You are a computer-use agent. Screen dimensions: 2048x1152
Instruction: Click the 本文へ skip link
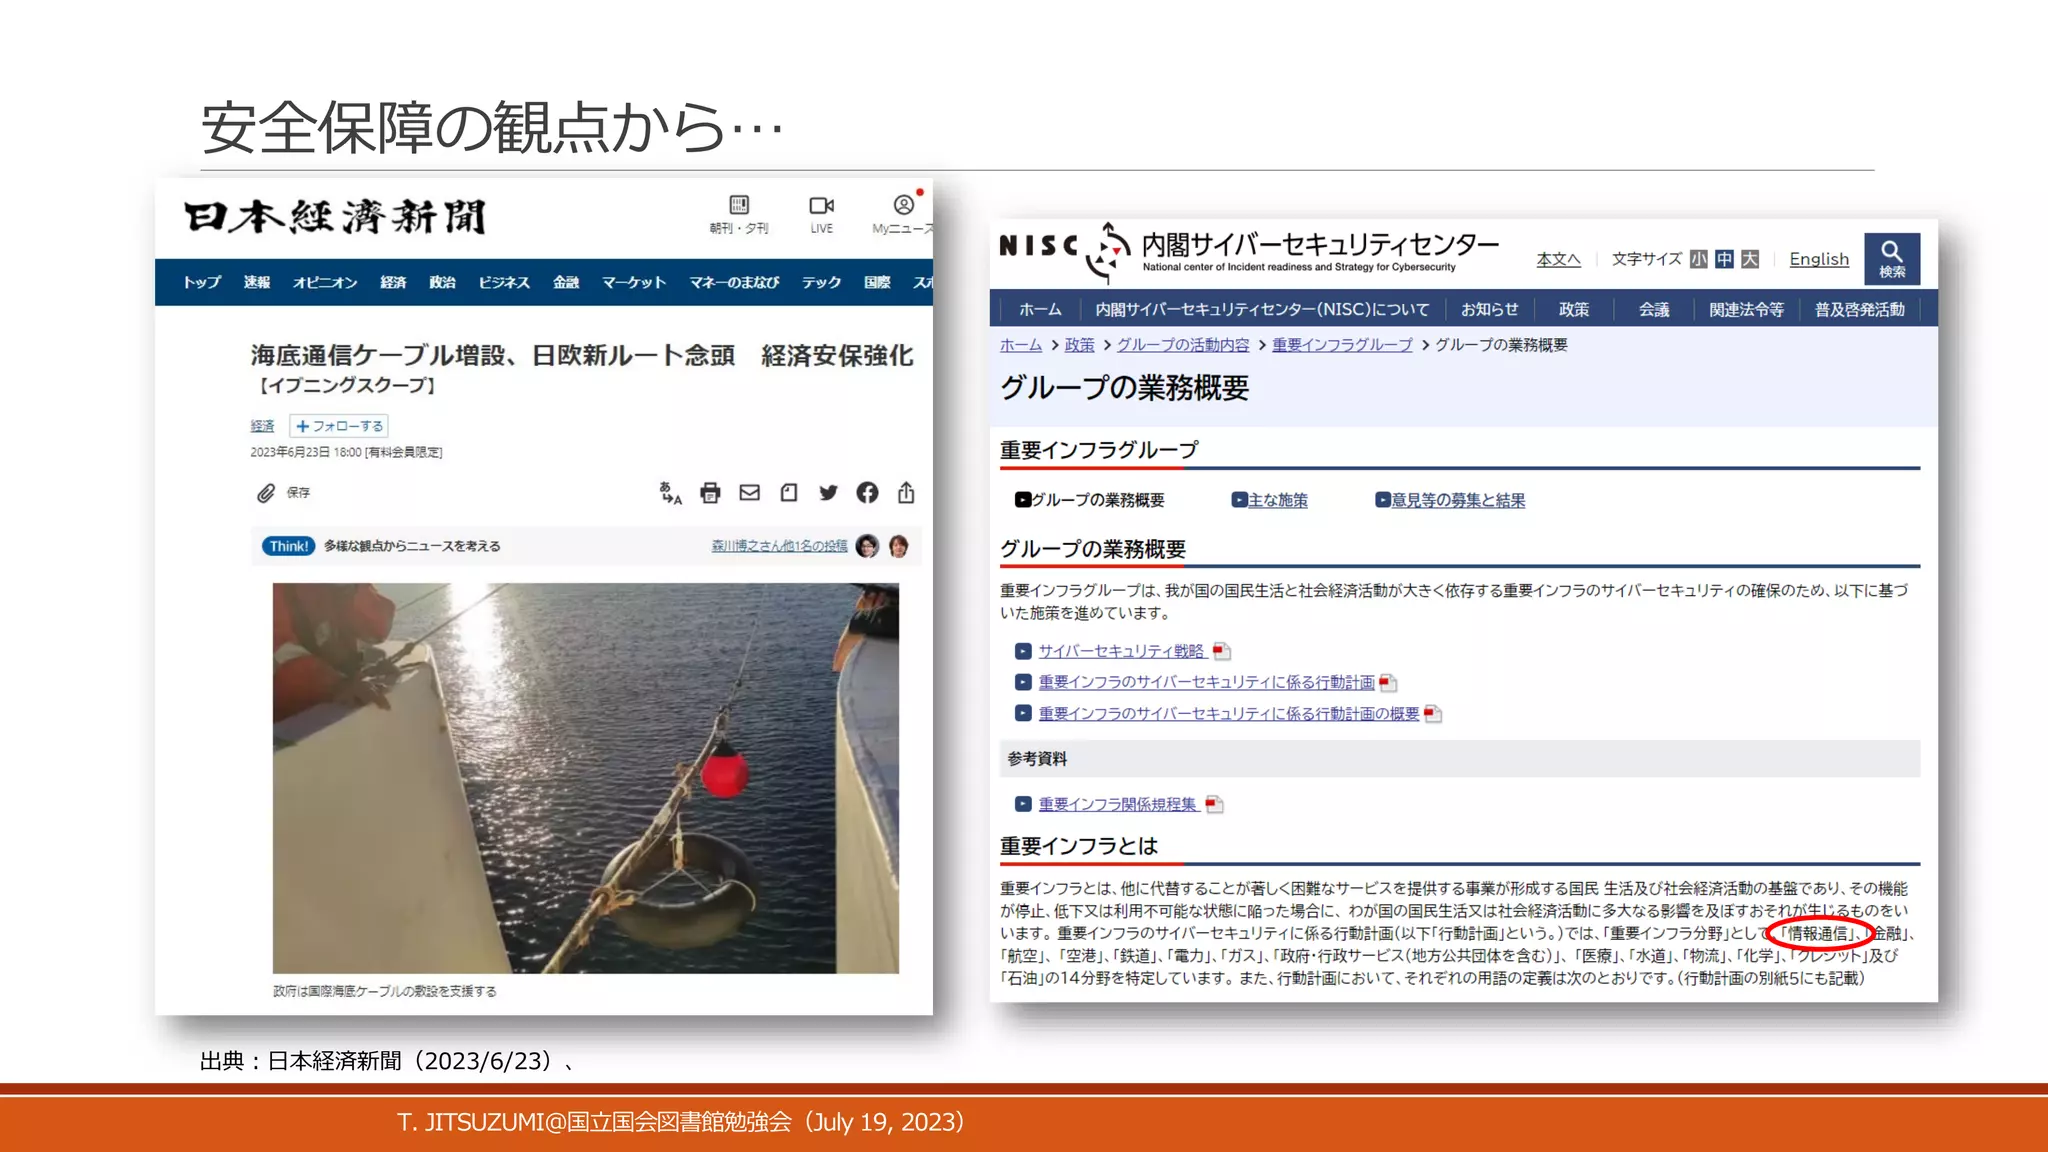click(x=1558, y=260)
